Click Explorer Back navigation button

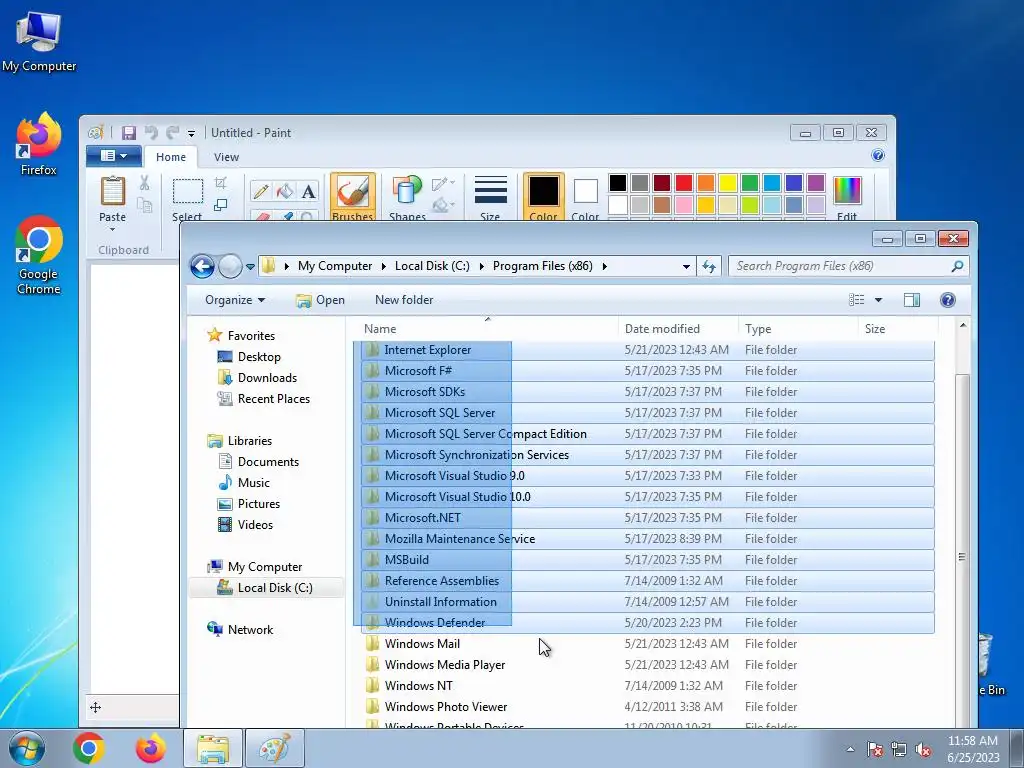[x=202, y=266]
